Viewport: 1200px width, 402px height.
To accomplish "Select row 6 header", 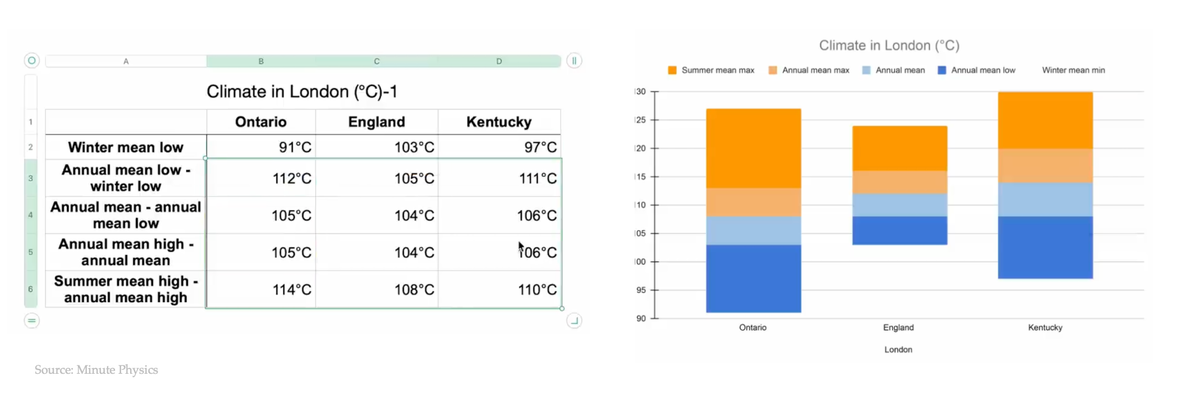I will [31, 289].
